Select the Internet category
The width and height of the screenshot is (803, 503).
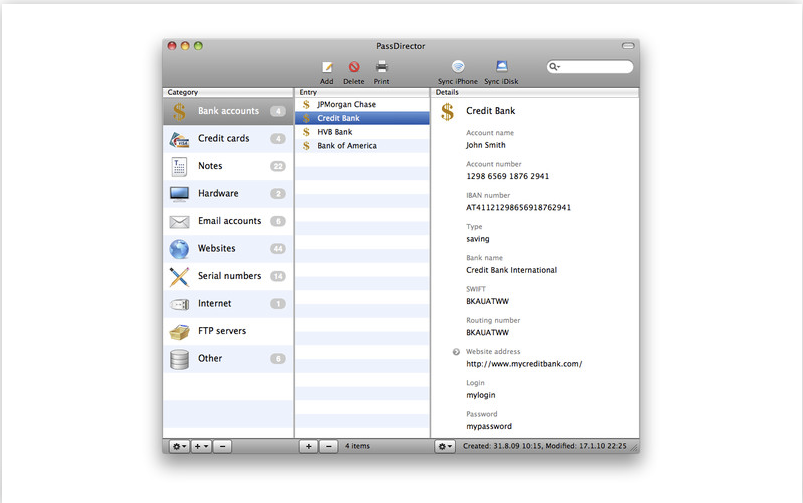228,304
